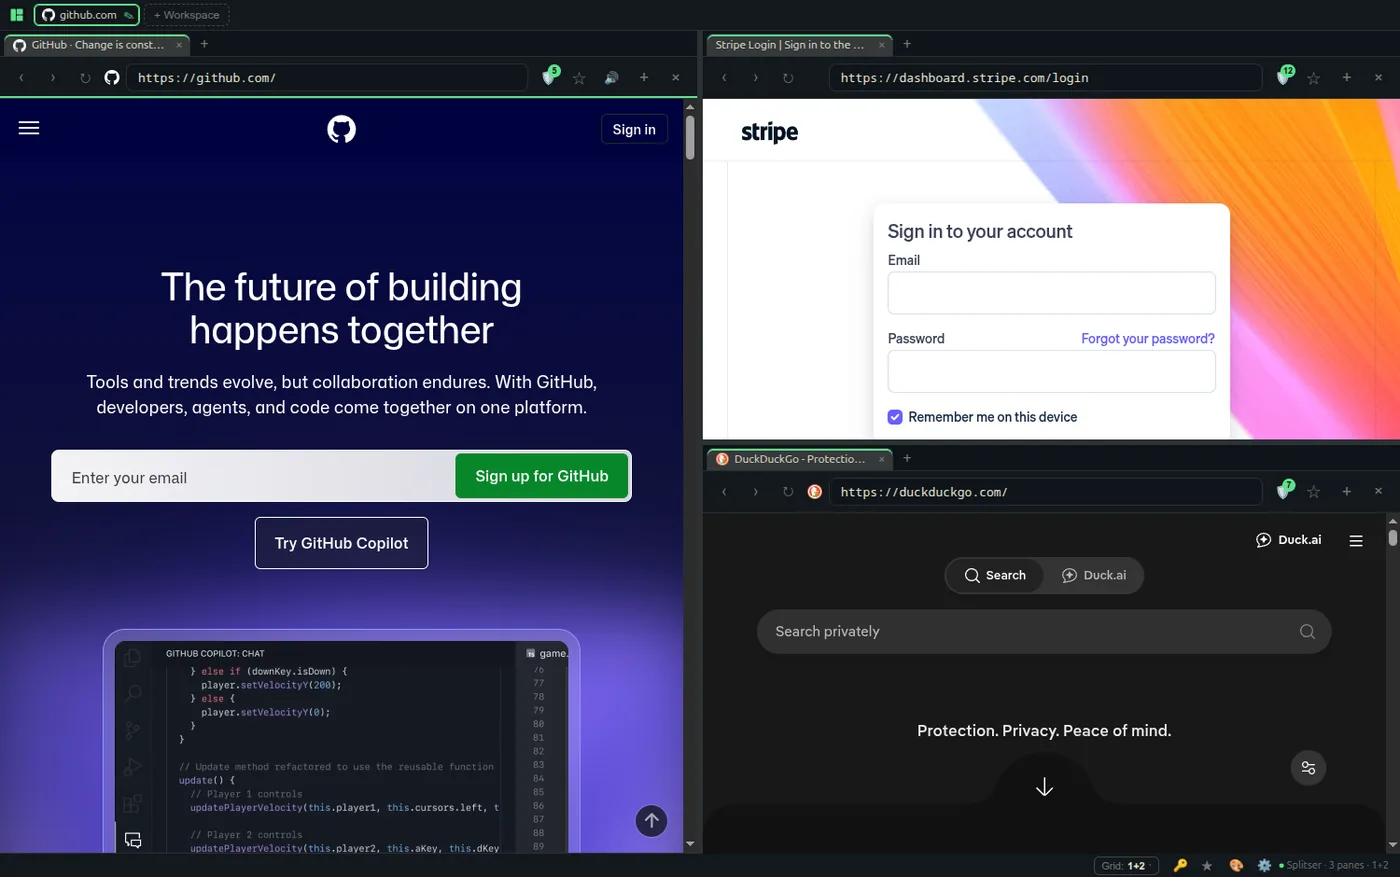The image size is (1400, 877).
Task: Click the shield blocker icon in GitHub pane
Action: tap(549, 77)
